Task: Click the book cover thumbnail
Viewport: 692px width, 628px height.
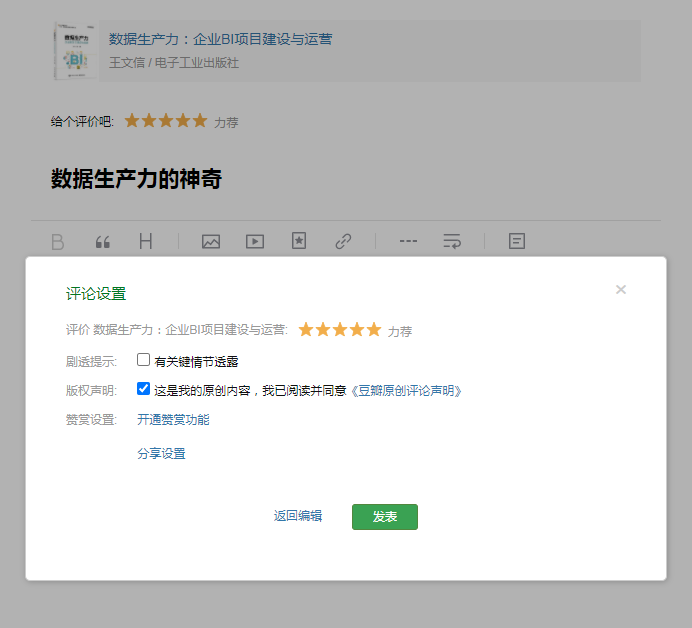Action: coord(75,51)
